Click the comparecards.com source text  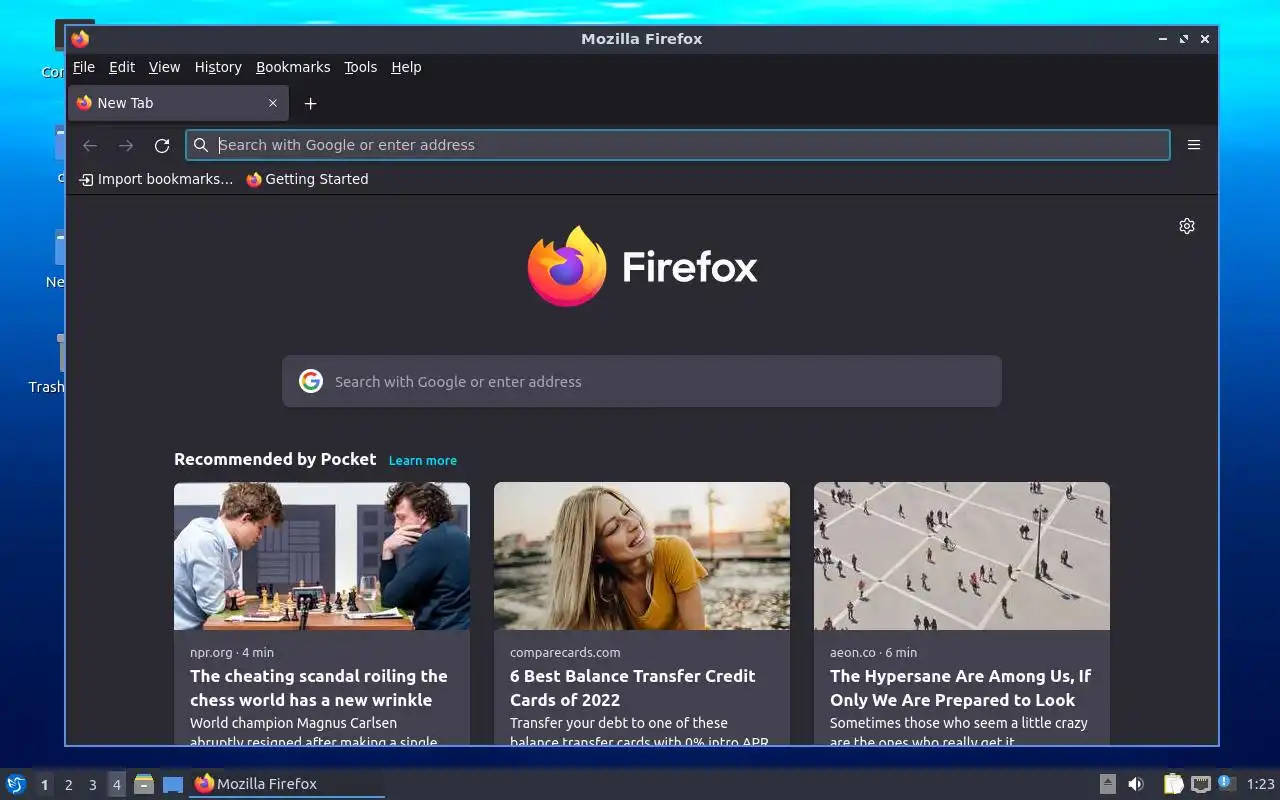coord(565,652)
